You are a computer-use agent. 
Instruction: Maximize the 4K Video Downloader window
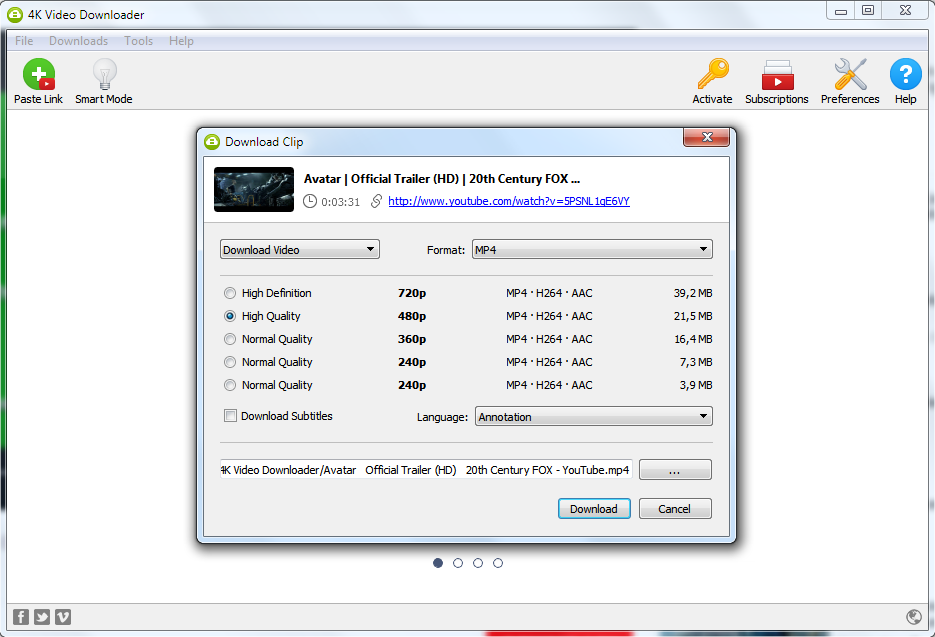[x=868, y=11]
